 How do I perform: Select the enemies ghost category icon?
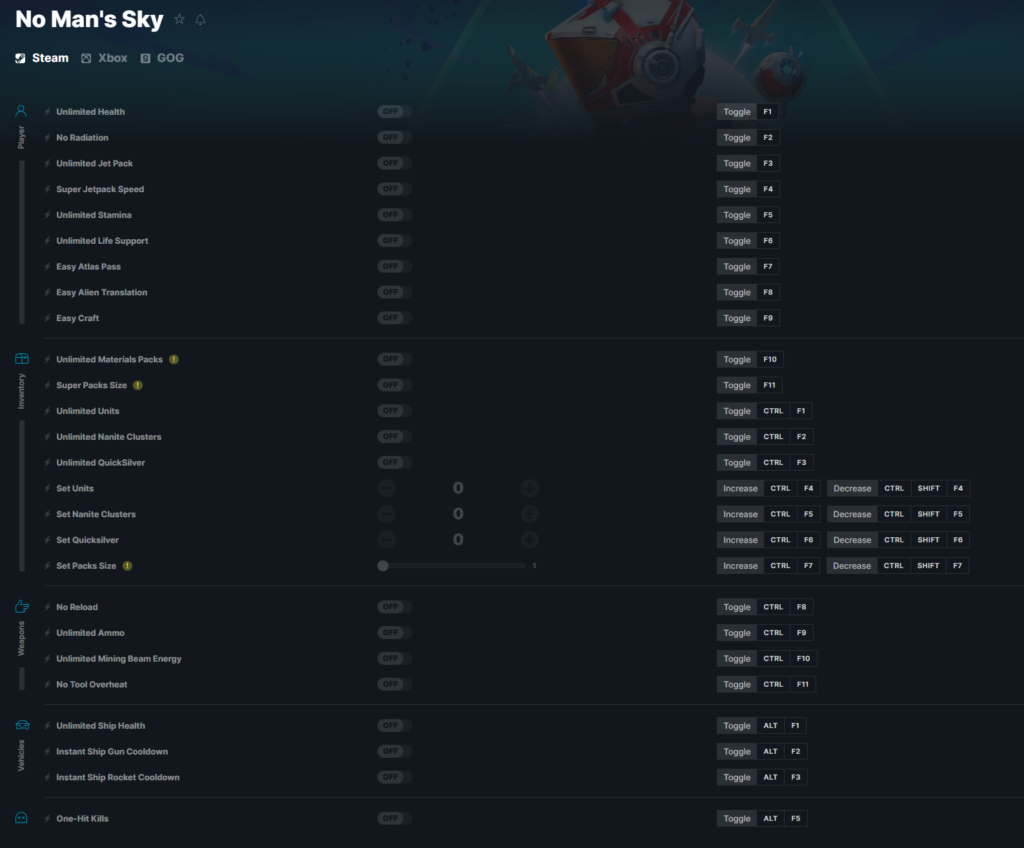pos(22,818)
